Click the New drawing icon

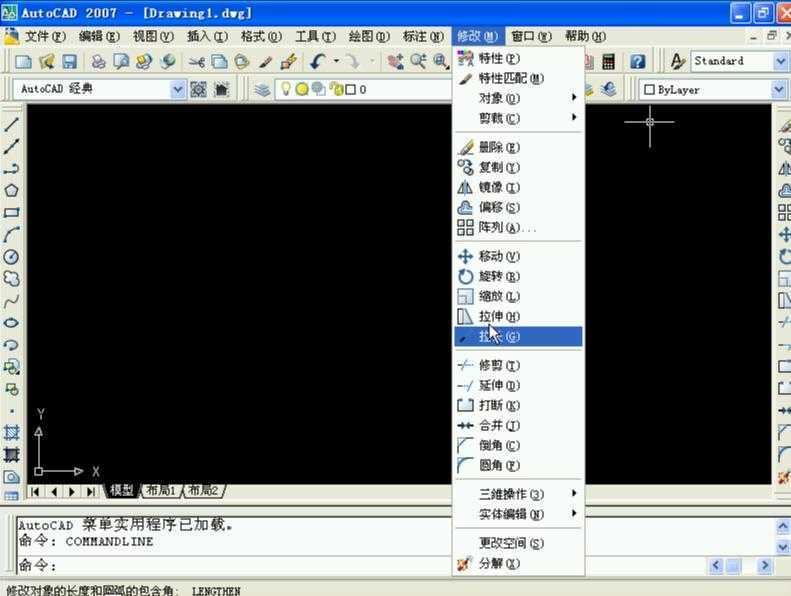point(23,62)
